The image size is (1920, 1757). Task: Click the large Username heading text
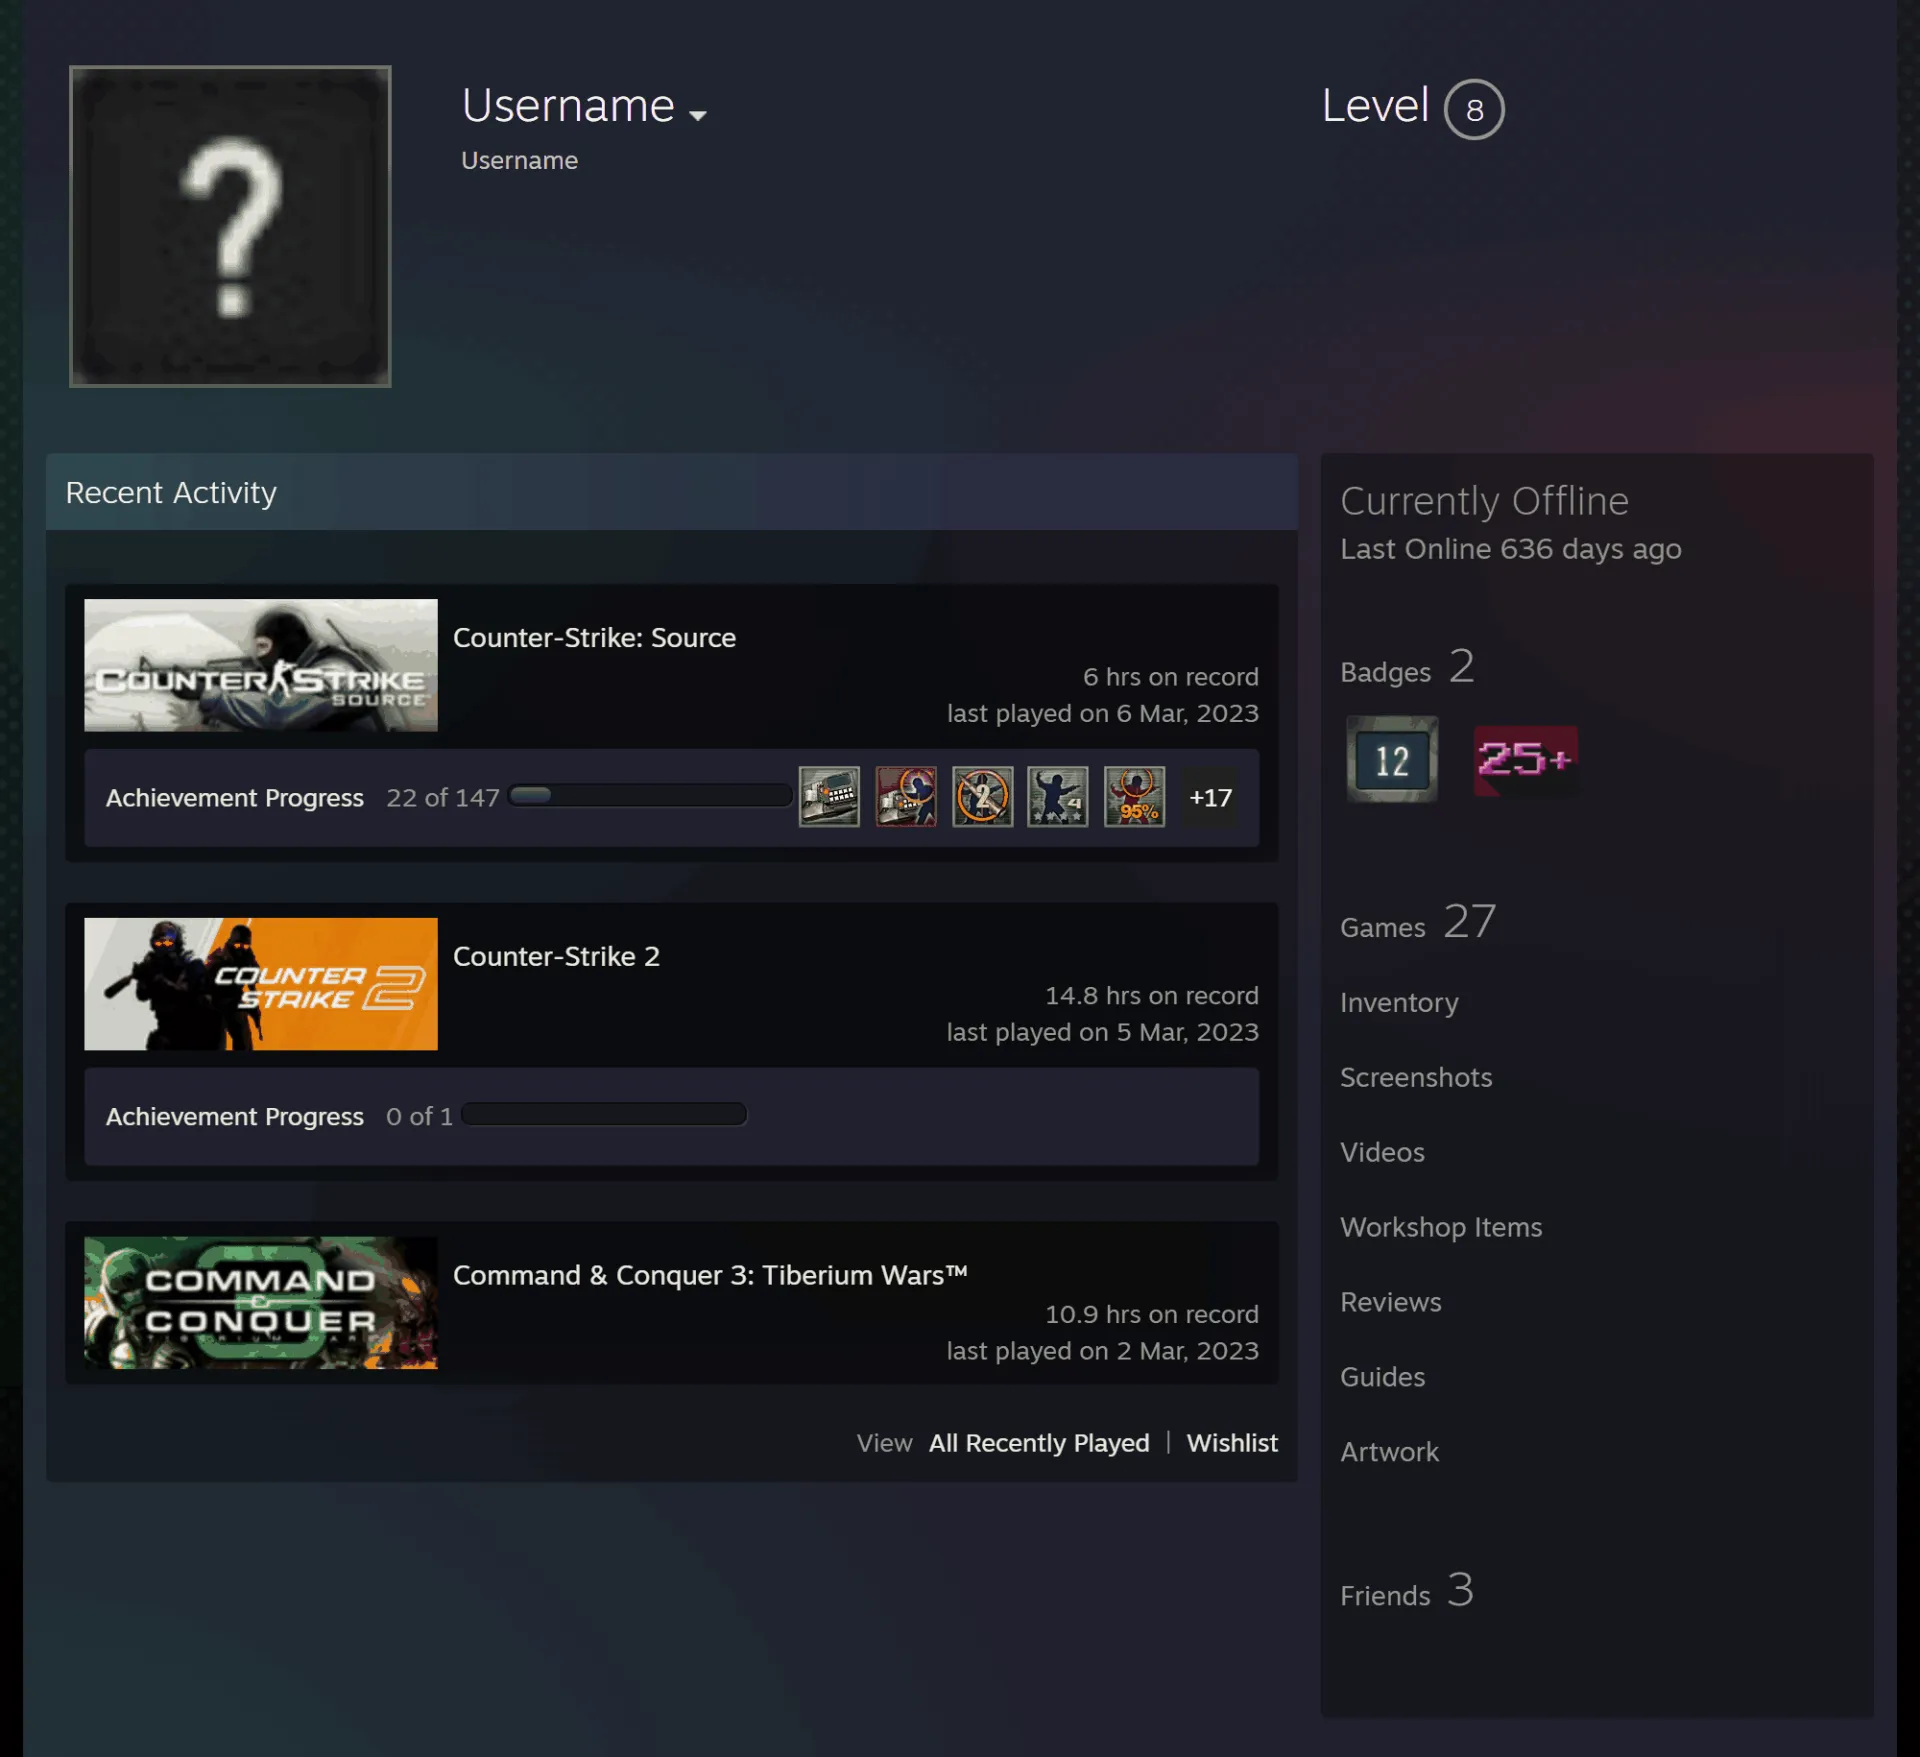(x=568, y=106)
